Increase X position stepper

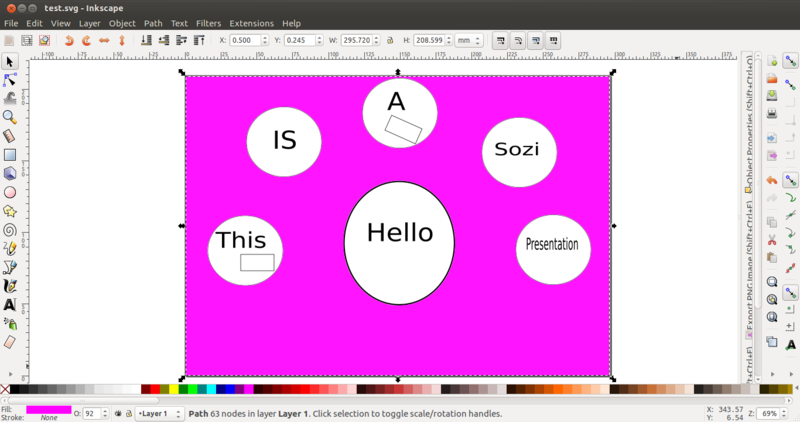click(264, 38)
